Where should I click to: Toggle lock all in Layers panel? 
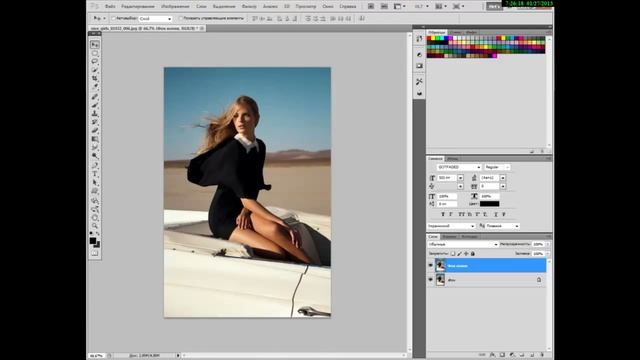click(473, 254)
